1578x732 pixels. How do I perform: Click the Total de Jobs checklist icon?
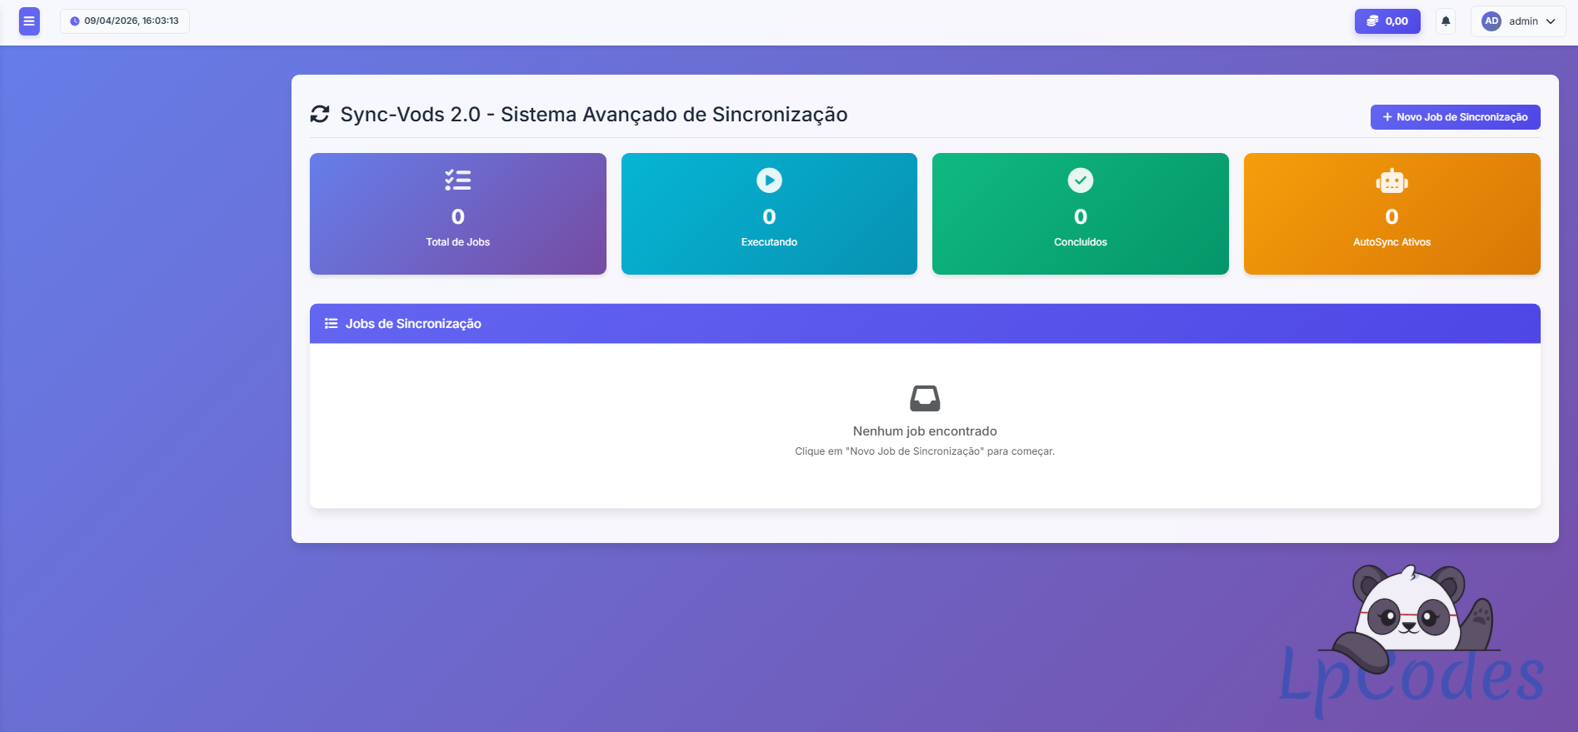pos(458,180)
